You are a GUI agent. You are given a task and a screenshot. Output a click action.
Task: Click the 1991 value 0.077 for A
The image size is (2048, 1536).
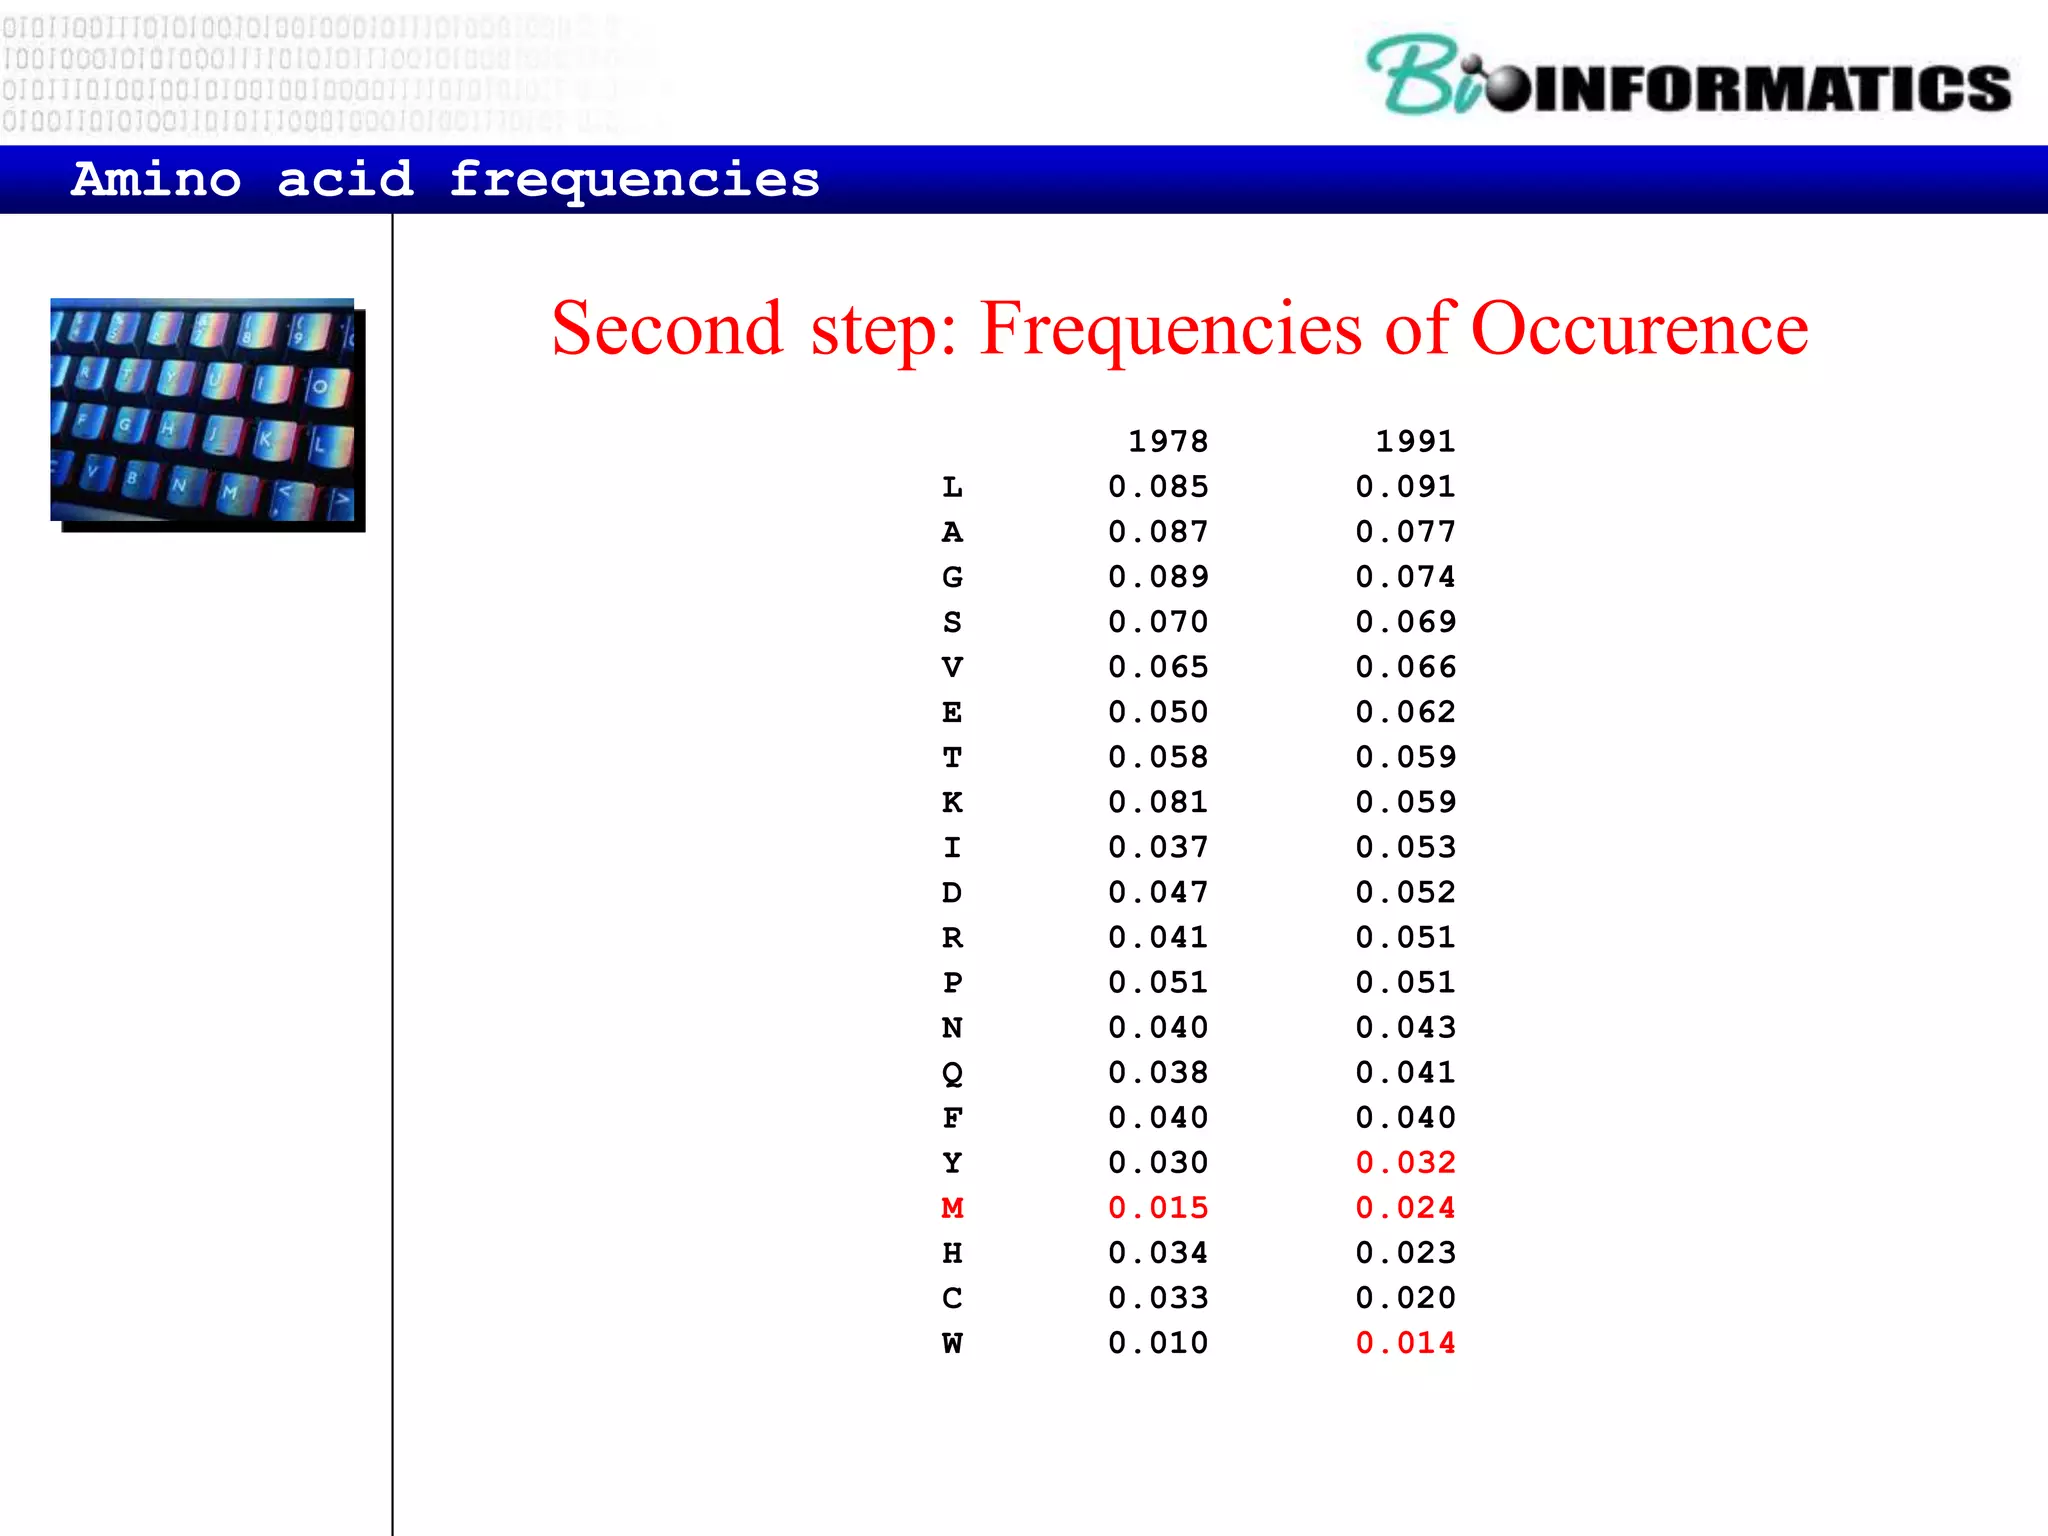point(1405,532)
